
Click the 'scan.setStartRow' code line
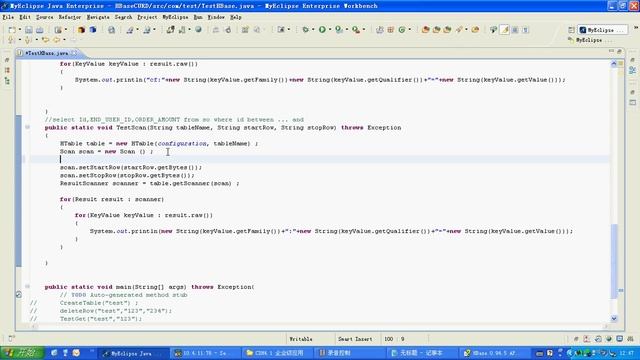pos(131,167)
